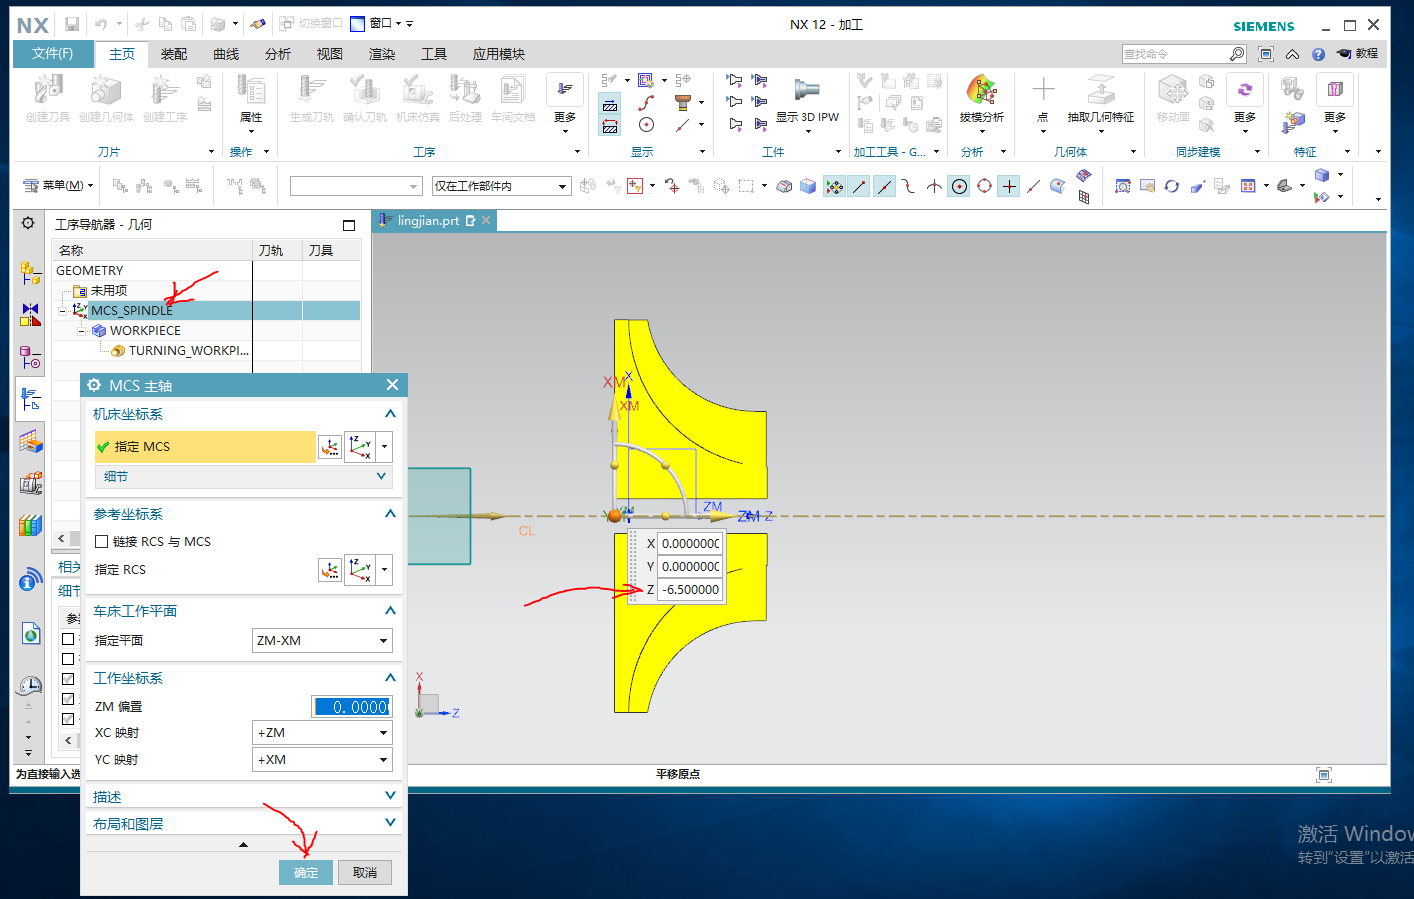Click the 抽取几何特征 icon
The image size is (1414, 899).
pos(1100,91)
